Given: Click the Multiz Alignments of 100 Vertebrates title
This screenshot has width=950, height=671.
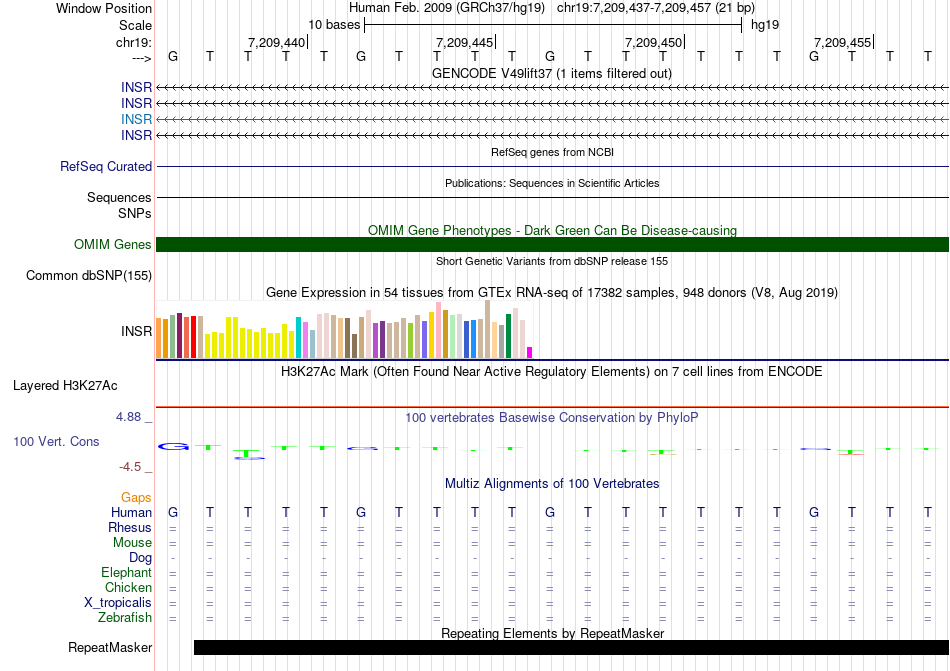Looking at the screenshot, I should [552, 484].
